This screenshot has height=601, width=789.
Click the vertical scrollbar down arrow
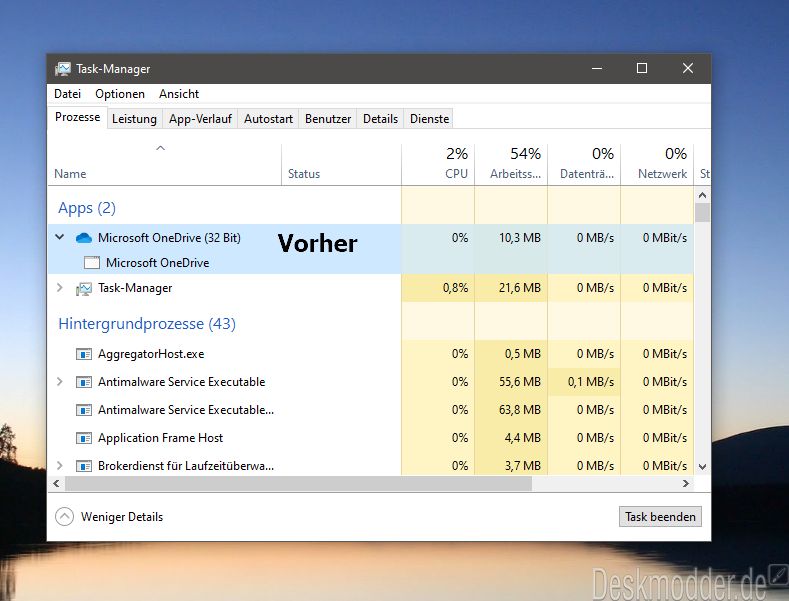click(702, 467)
